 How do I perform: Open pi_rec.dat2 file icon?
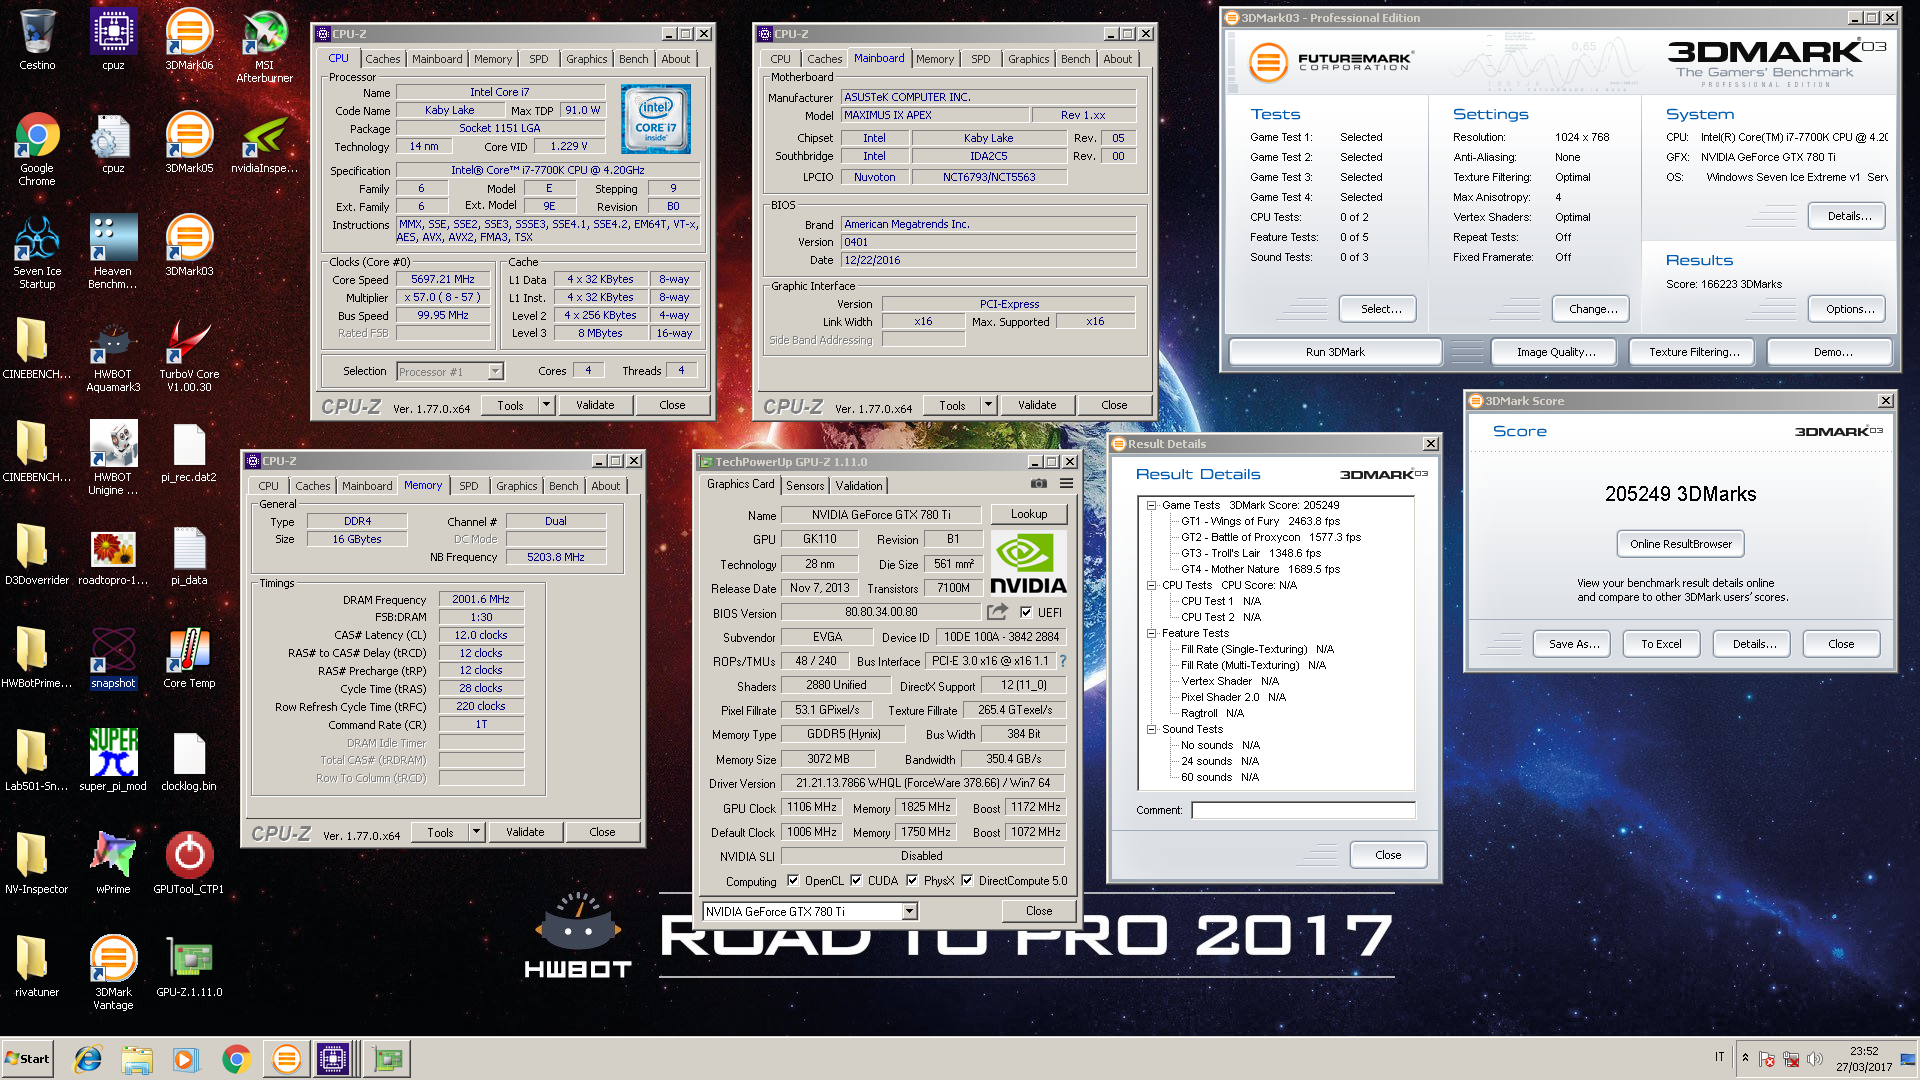tap(189, 452)
